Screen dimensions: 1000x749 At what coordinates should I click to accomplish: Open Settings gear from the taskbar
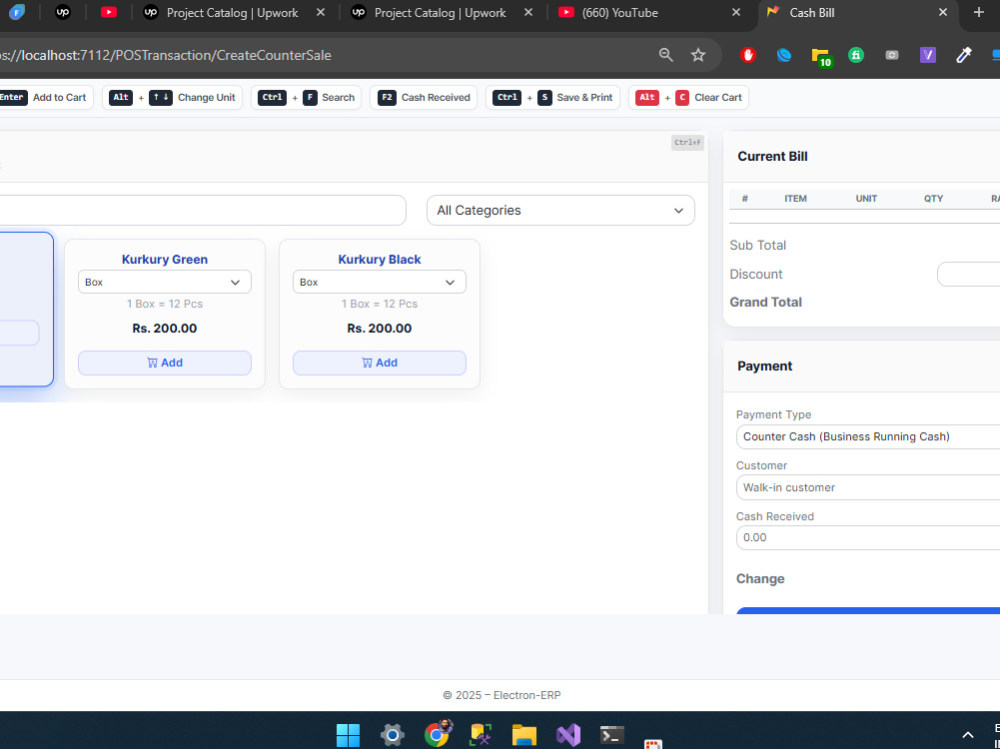click(392, 735)
